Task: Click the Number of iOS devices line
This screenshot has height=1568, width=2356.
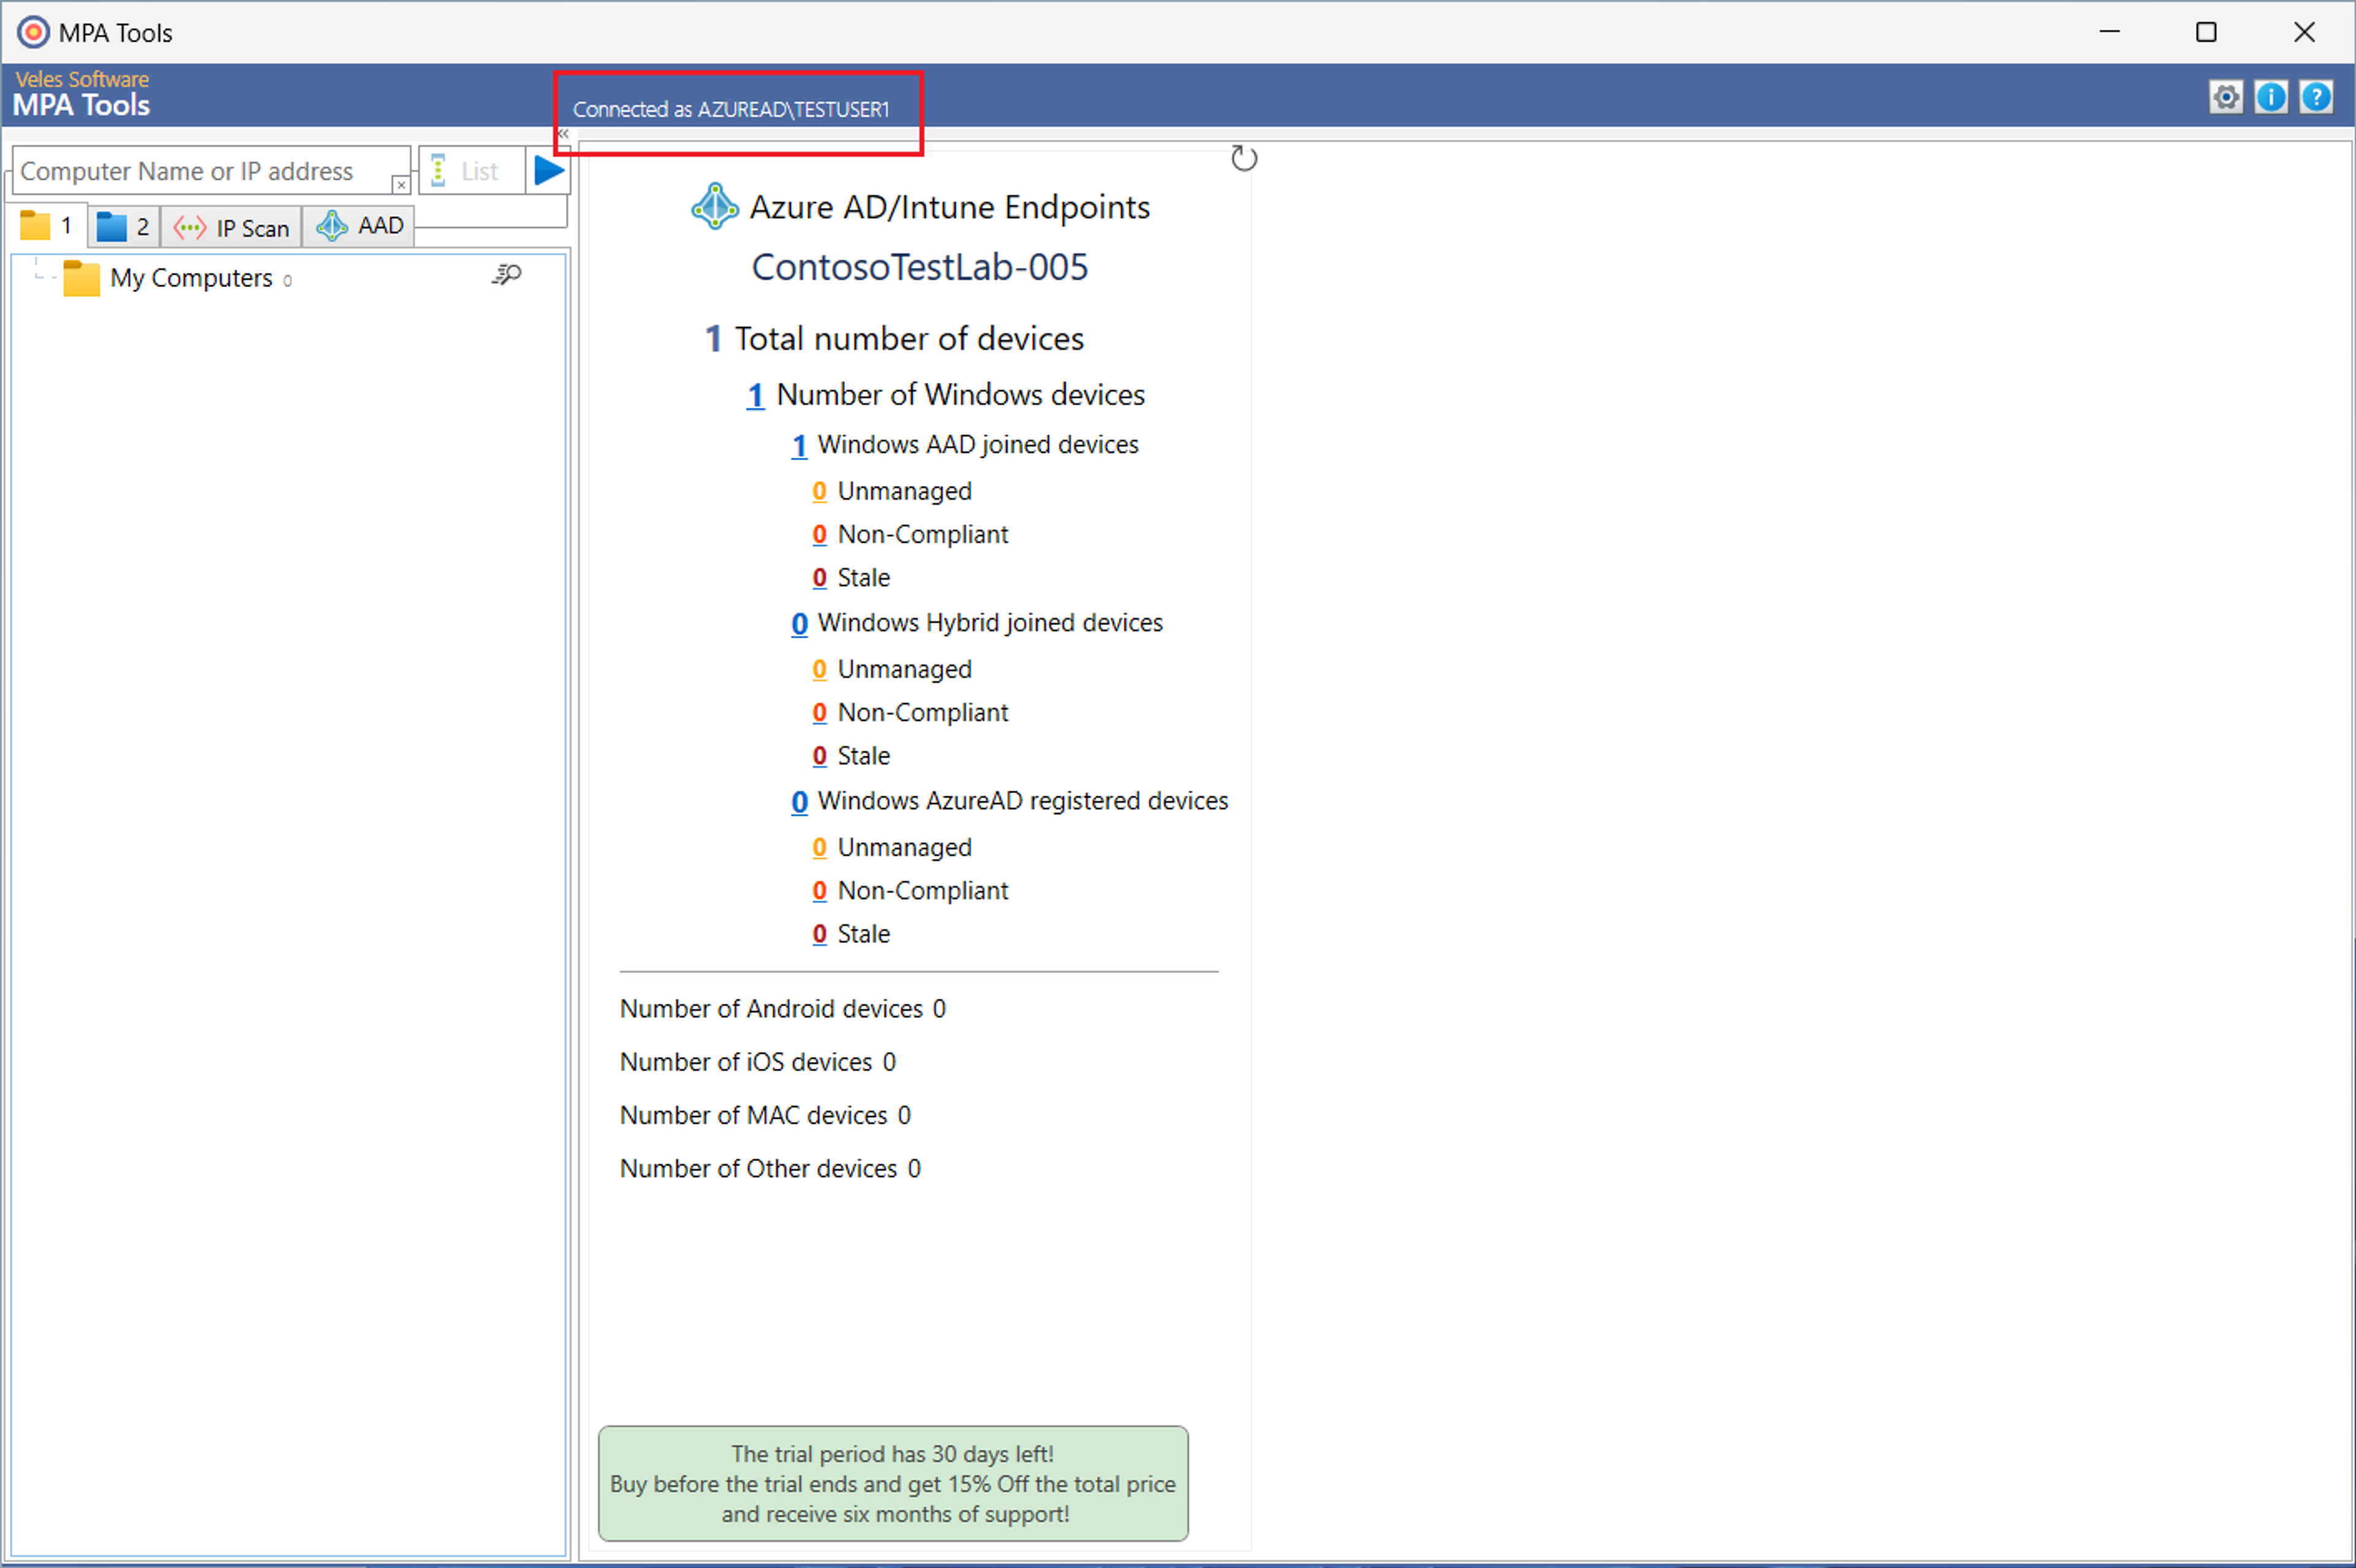Action: [758, 1062]
